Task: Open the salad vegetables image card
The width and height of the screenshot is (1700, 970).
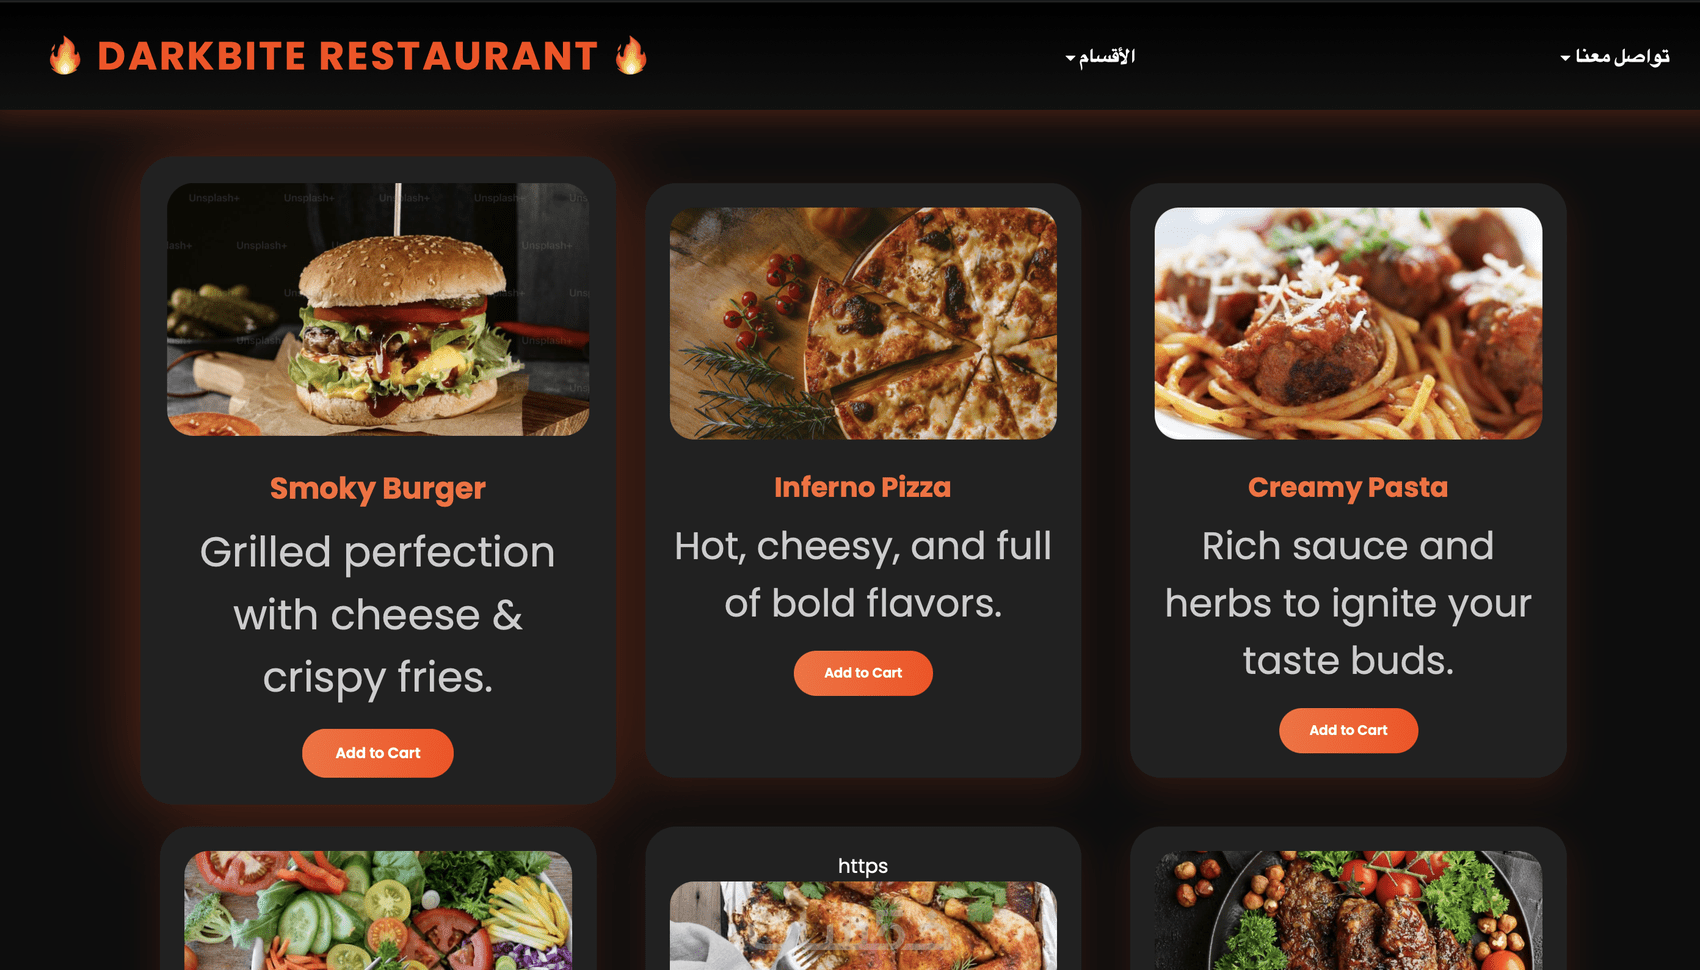Action: tap(378, 910)
